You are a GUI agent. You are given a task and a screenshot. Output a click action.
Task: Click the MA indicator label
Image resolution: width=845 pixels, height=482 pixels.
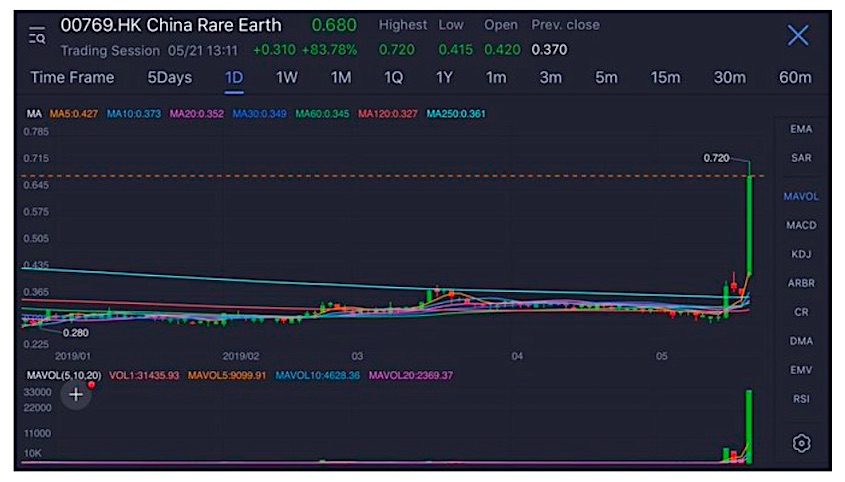coord(34,114)
